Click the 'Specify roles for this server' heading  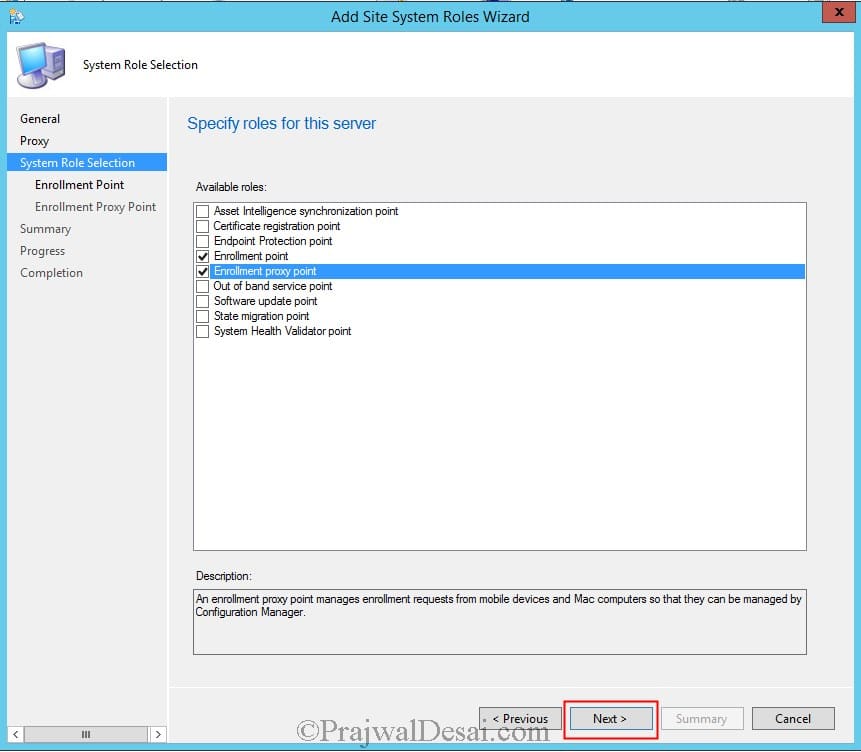282,124
